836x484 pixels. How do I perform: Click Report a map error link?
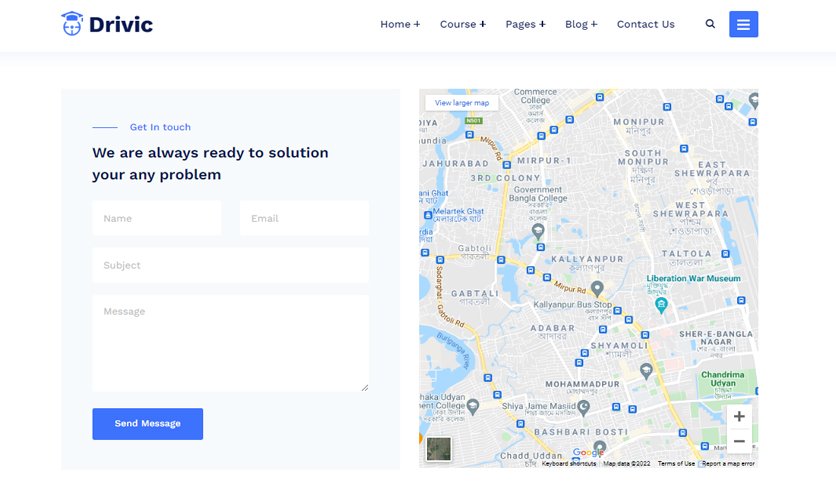[728, 464]
